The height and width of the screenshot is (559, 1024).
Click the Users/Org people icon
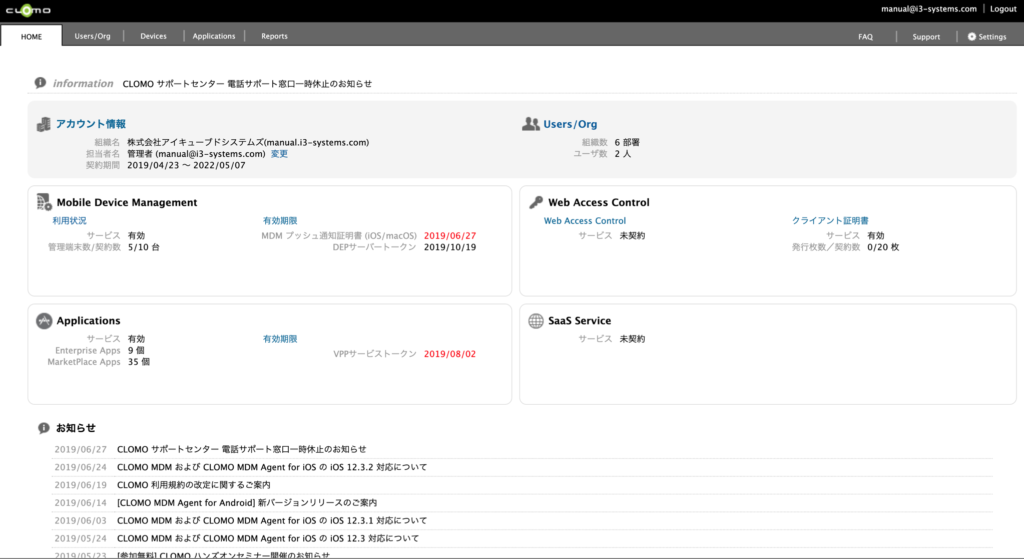[530, 123]
